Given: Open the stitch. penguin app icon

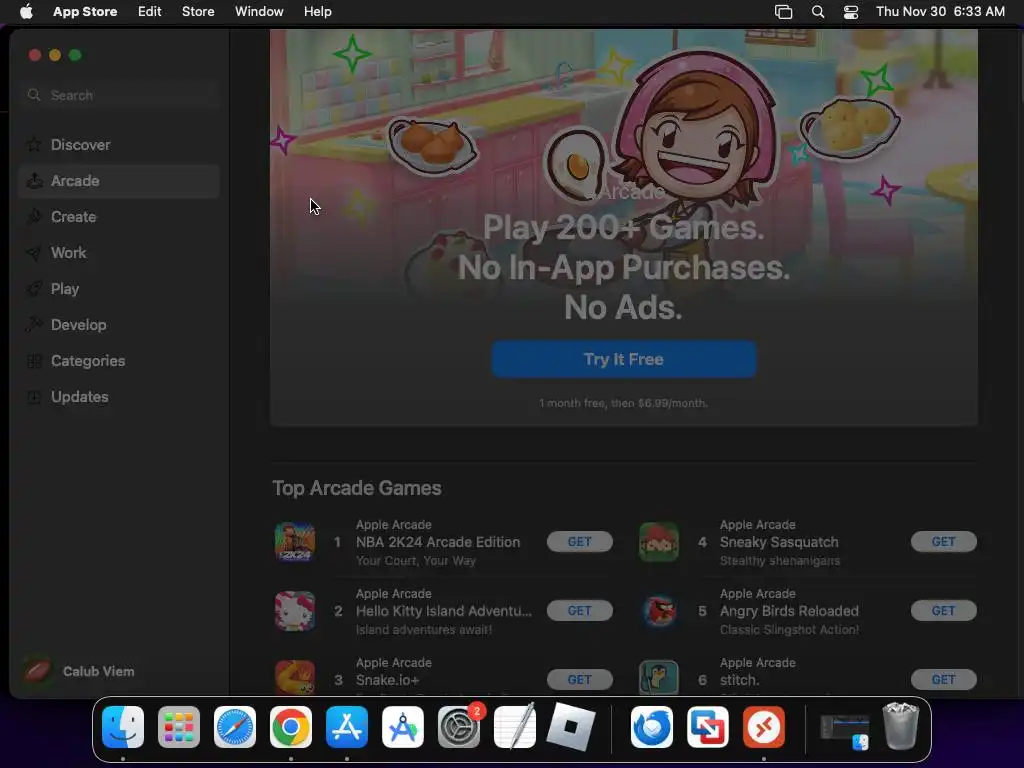Looking at the screenshot, I should [659, 677].
